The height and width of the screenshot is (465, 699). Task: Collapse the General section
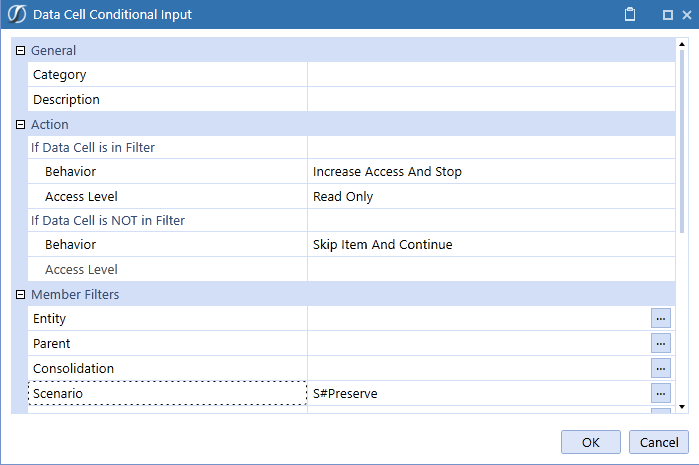[x=20, y=50]
